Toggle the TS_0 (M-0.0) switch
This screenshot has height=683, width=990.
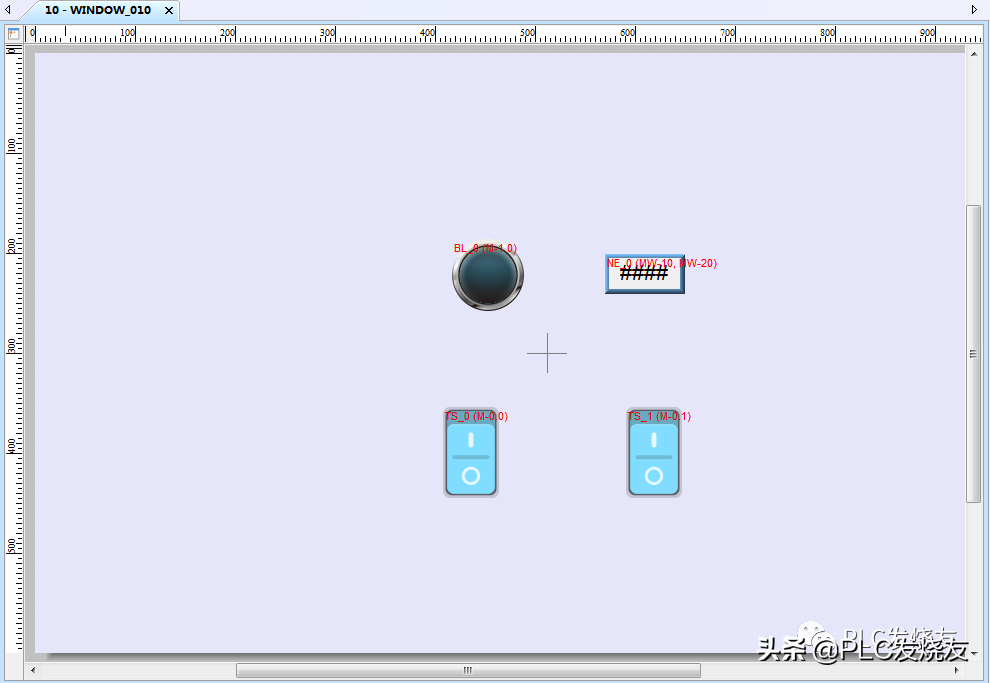click(471, 456)
